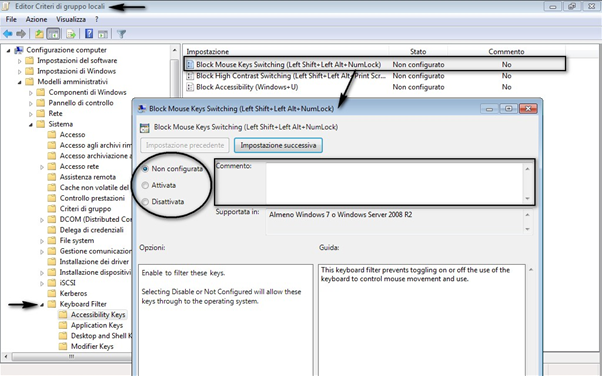The image size is (602, 376).
Task: Click the Keyboard Filter folder icon
Action: tap(52, 304)
